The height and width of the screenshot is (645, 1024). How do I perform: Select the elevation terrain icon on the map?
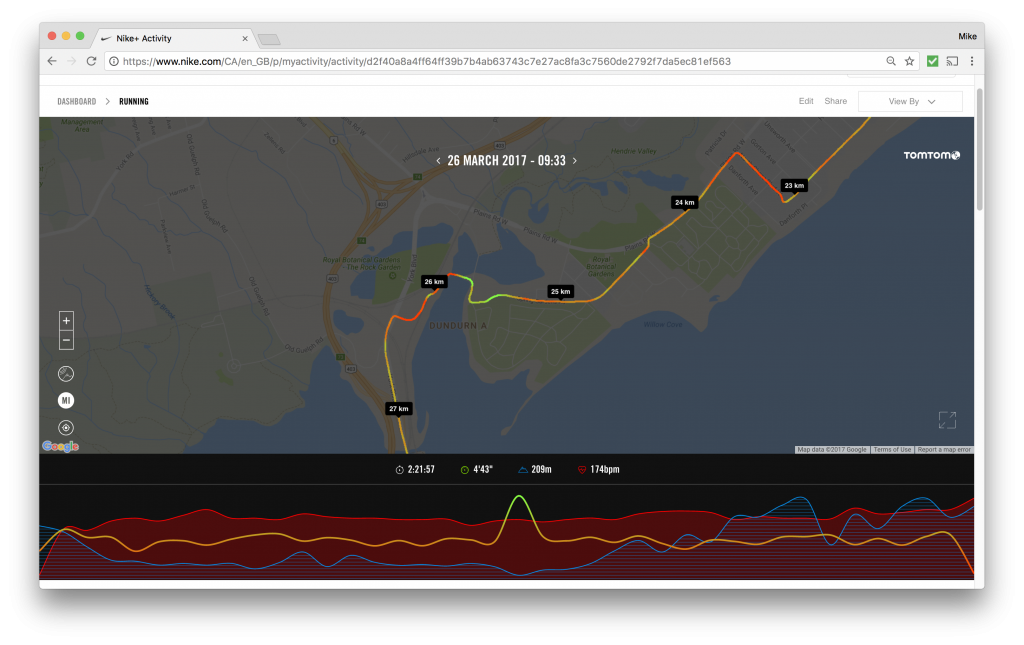tap(66, 373)
